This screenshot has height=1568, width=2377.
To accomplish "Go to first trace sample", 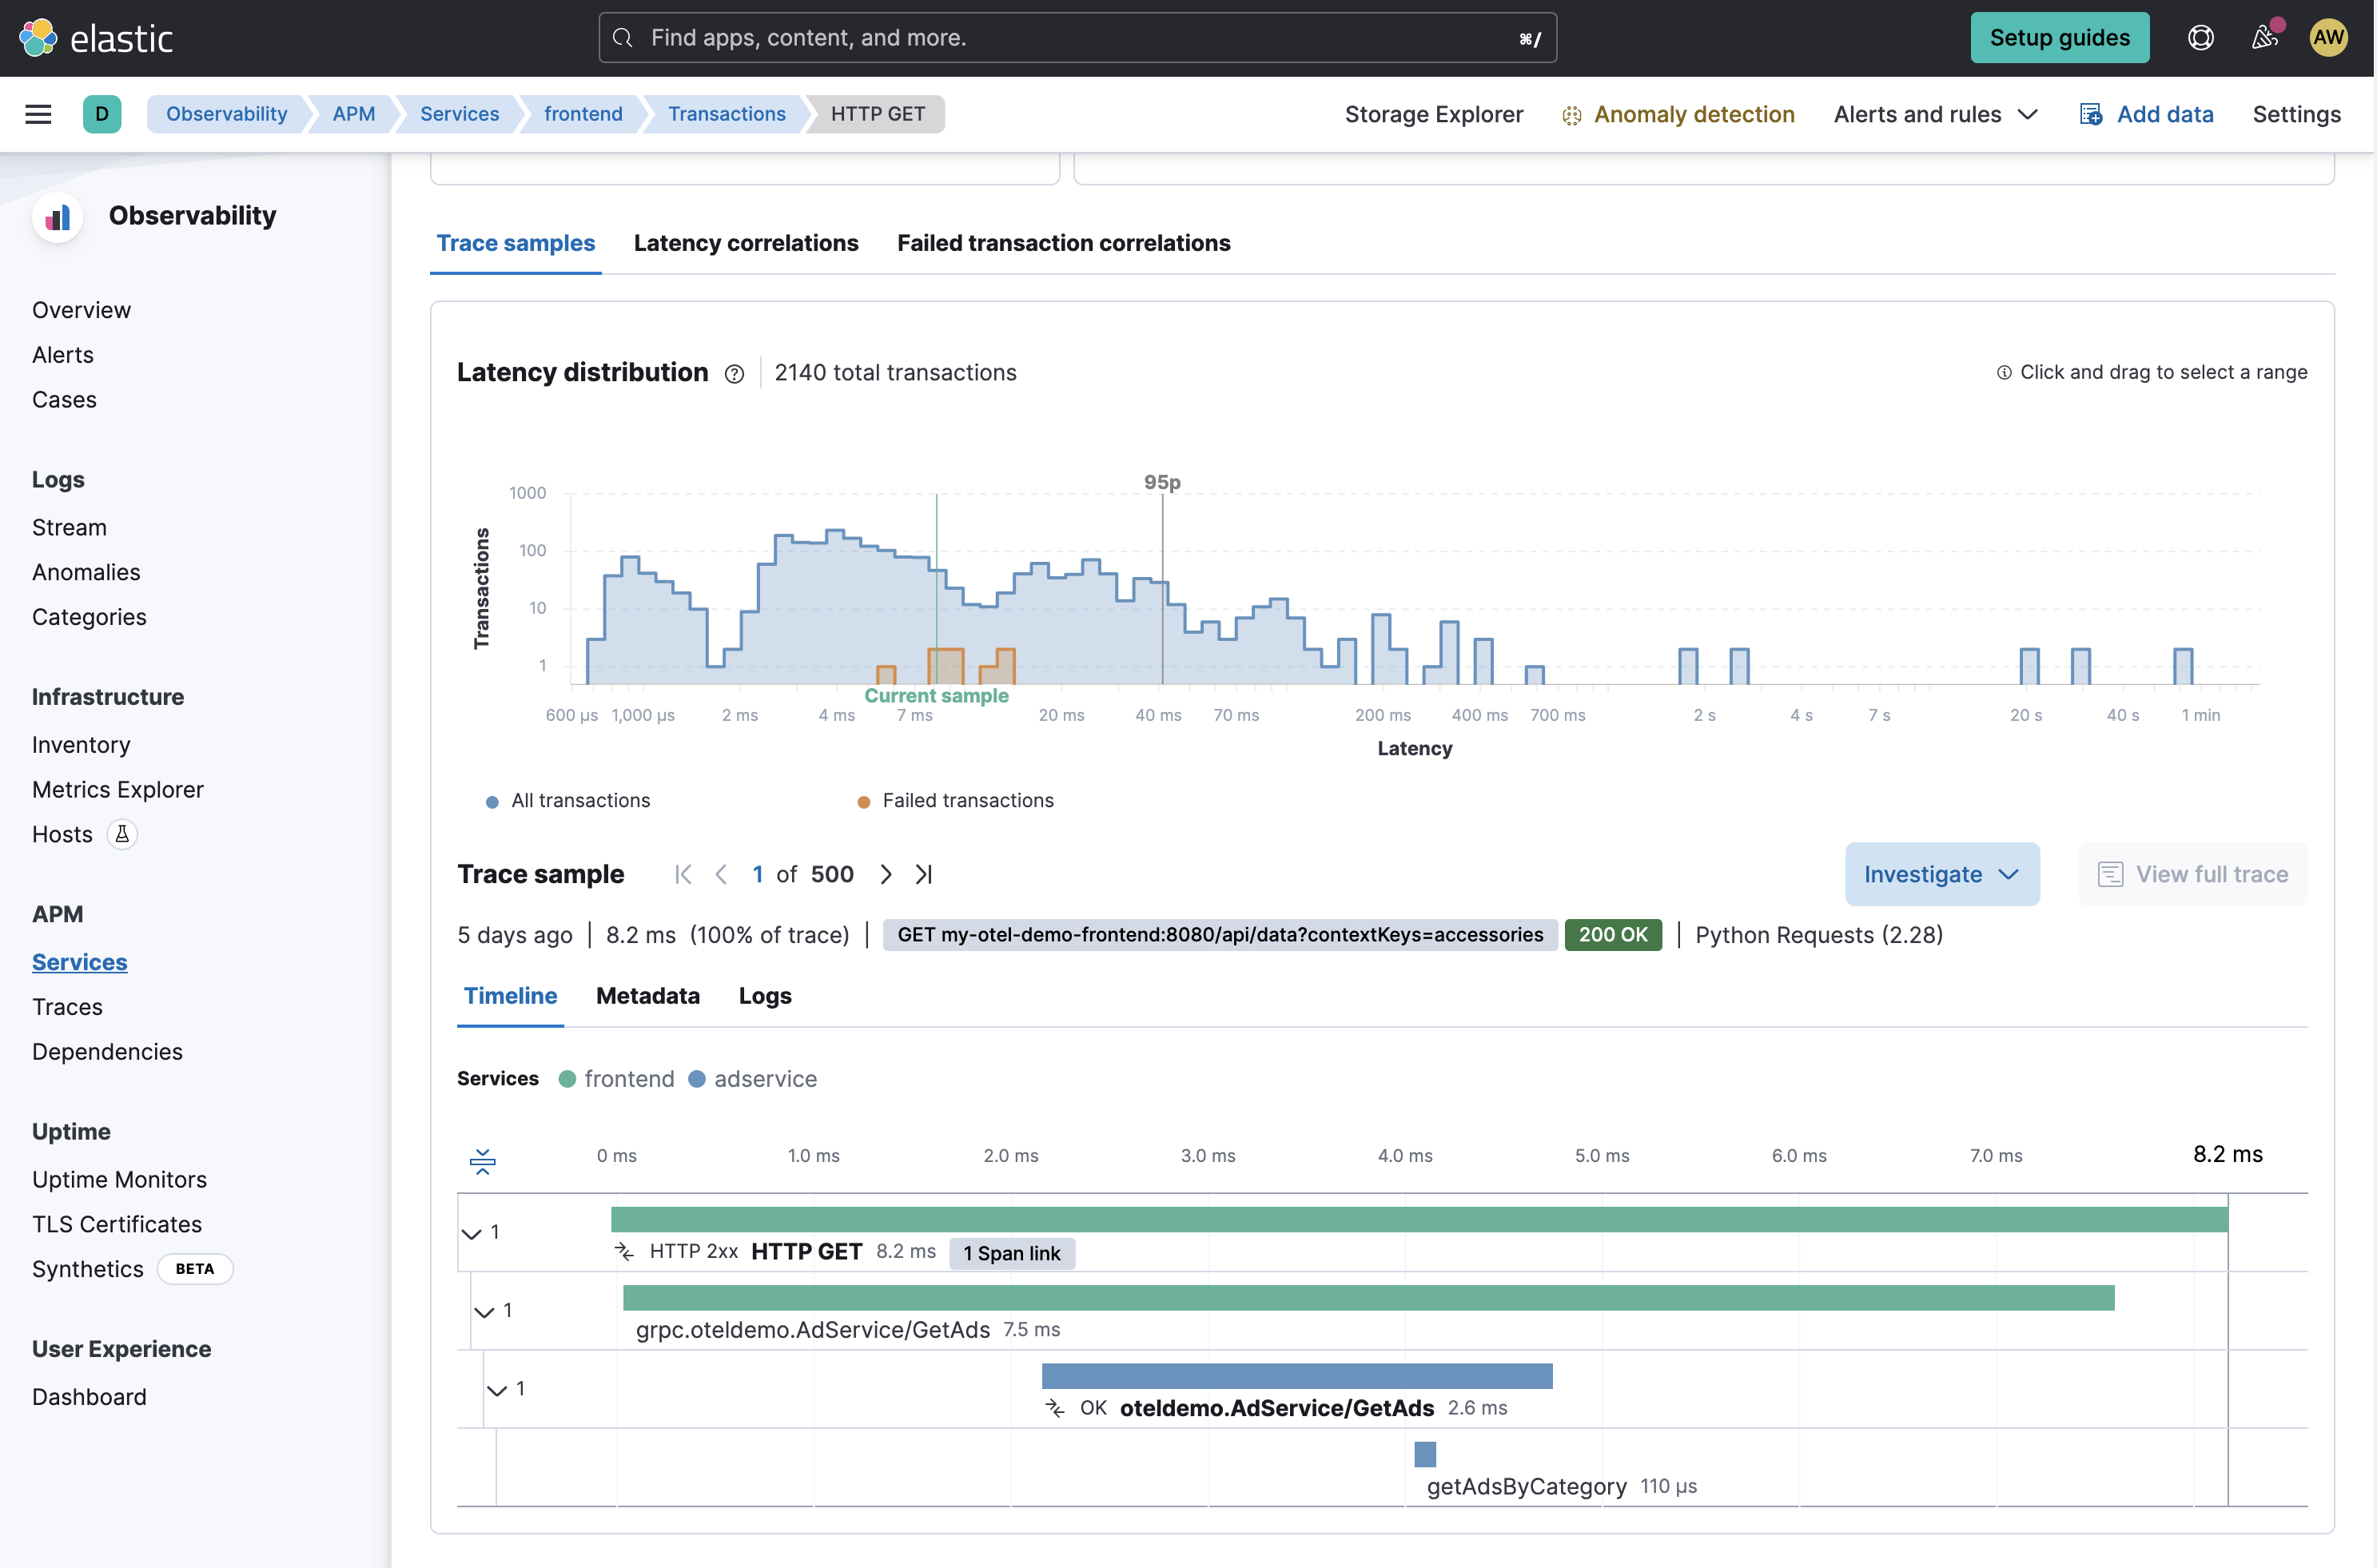I will pos(684,874).
